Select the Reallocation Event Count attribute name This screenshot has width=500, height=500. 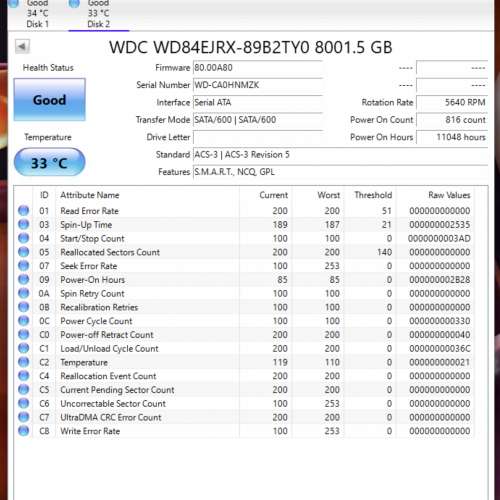[x=108, y=376]
